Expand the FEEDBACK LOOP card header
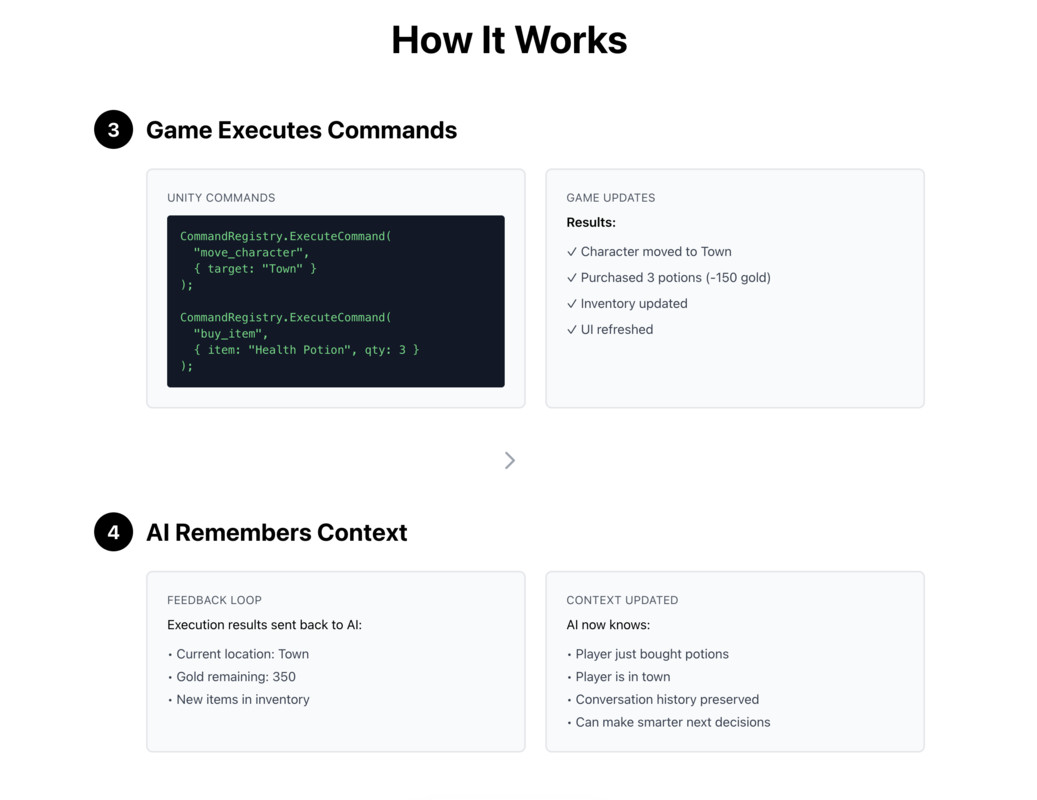This screenshot has height=800, width=1037. pyautogui.click(x=214, y=600)
